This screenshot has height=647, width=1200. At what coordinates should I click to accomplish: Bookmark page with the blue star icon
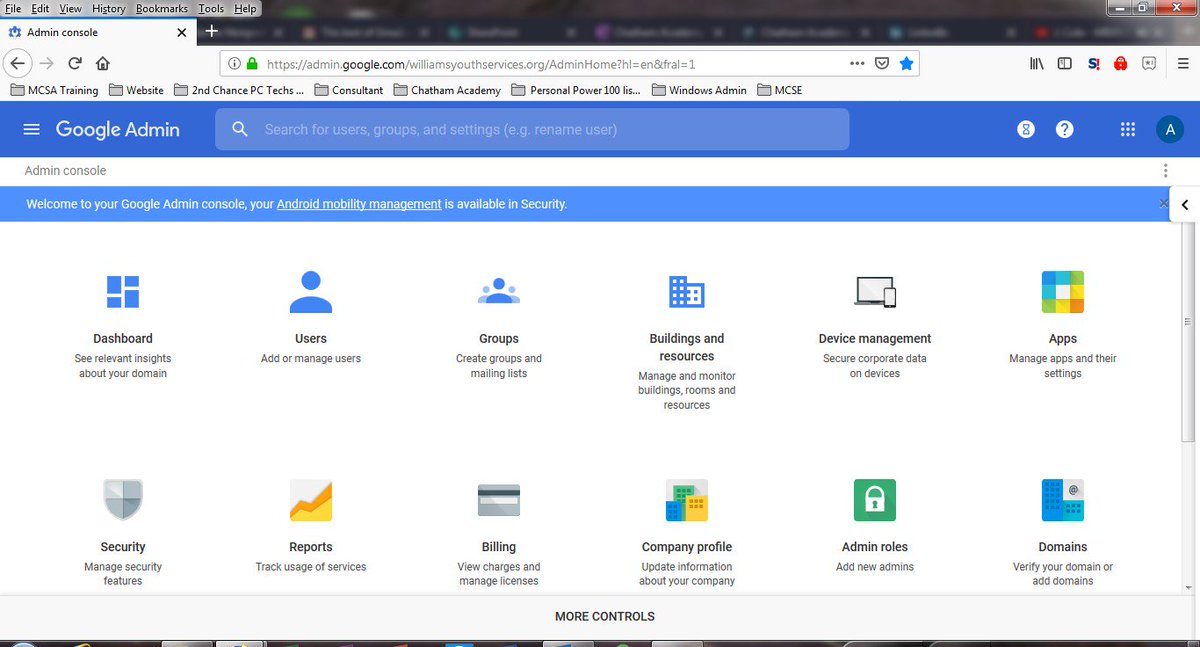tap(906, 63)
